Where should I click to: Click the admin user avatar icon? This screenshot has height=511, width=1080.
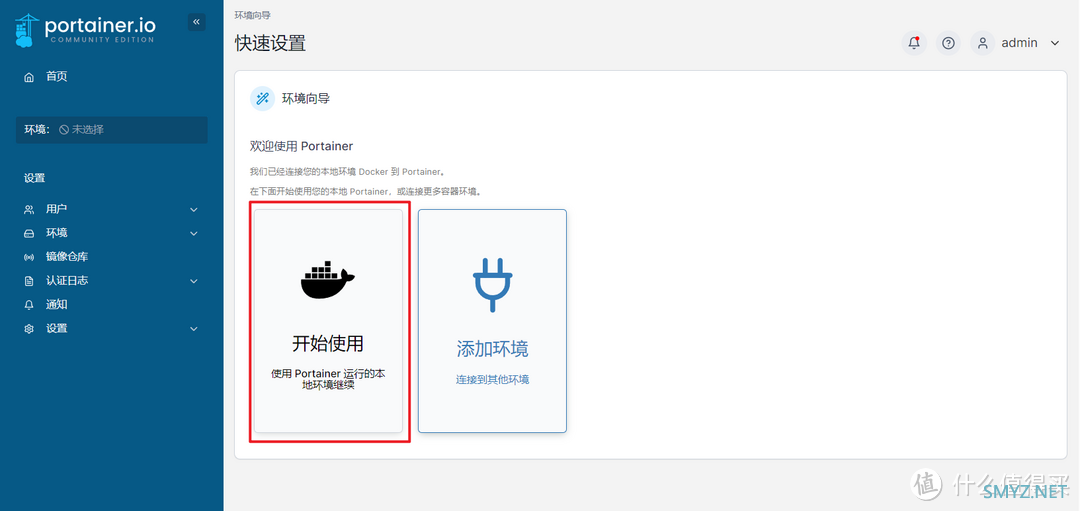983,43
